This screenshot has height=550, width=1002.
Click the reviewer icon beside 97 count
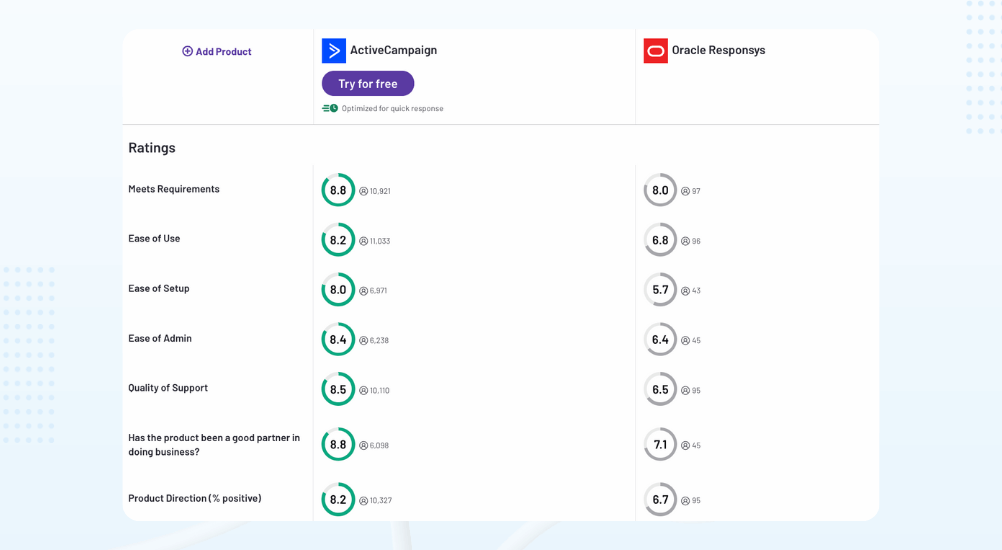pyautogui.click(x=686, y=191)
